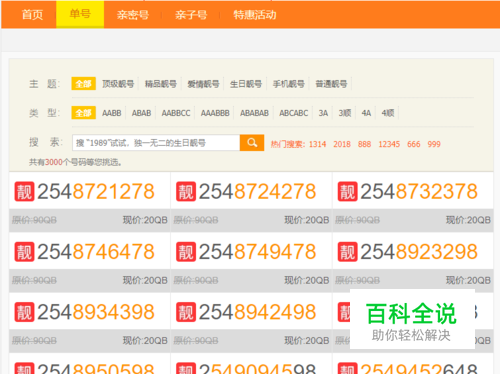Select the 单号 tab
Image resolution: width=500 pixels, height=374 pixels.
pos(80,14)
